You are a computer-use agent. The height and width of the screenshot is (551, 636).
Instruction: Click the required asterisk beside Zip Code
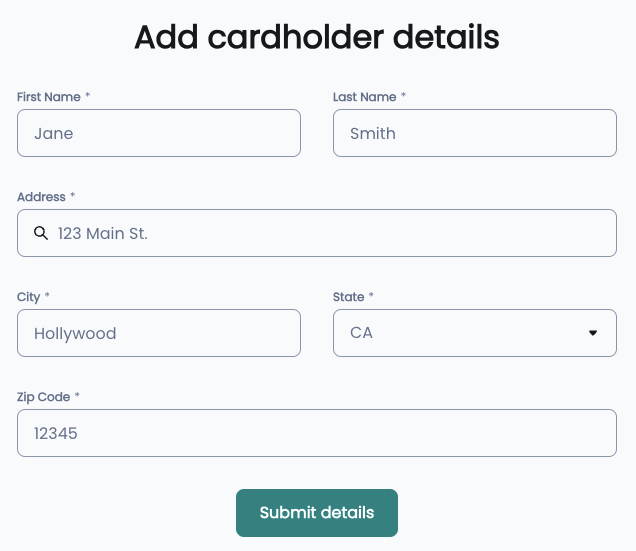[x=77, y=396]
